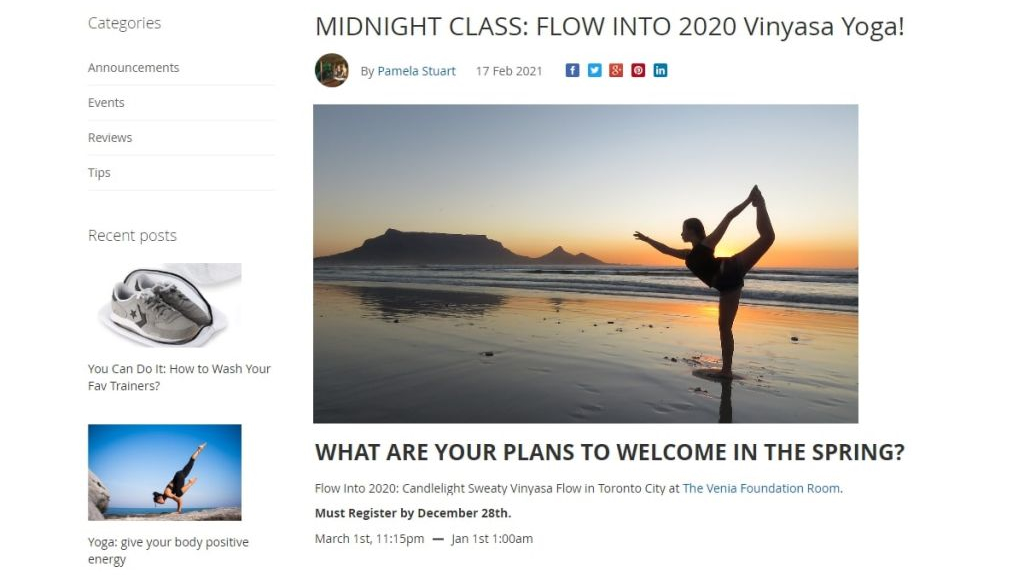Share post on LinkedIn icon

[660, 71]
